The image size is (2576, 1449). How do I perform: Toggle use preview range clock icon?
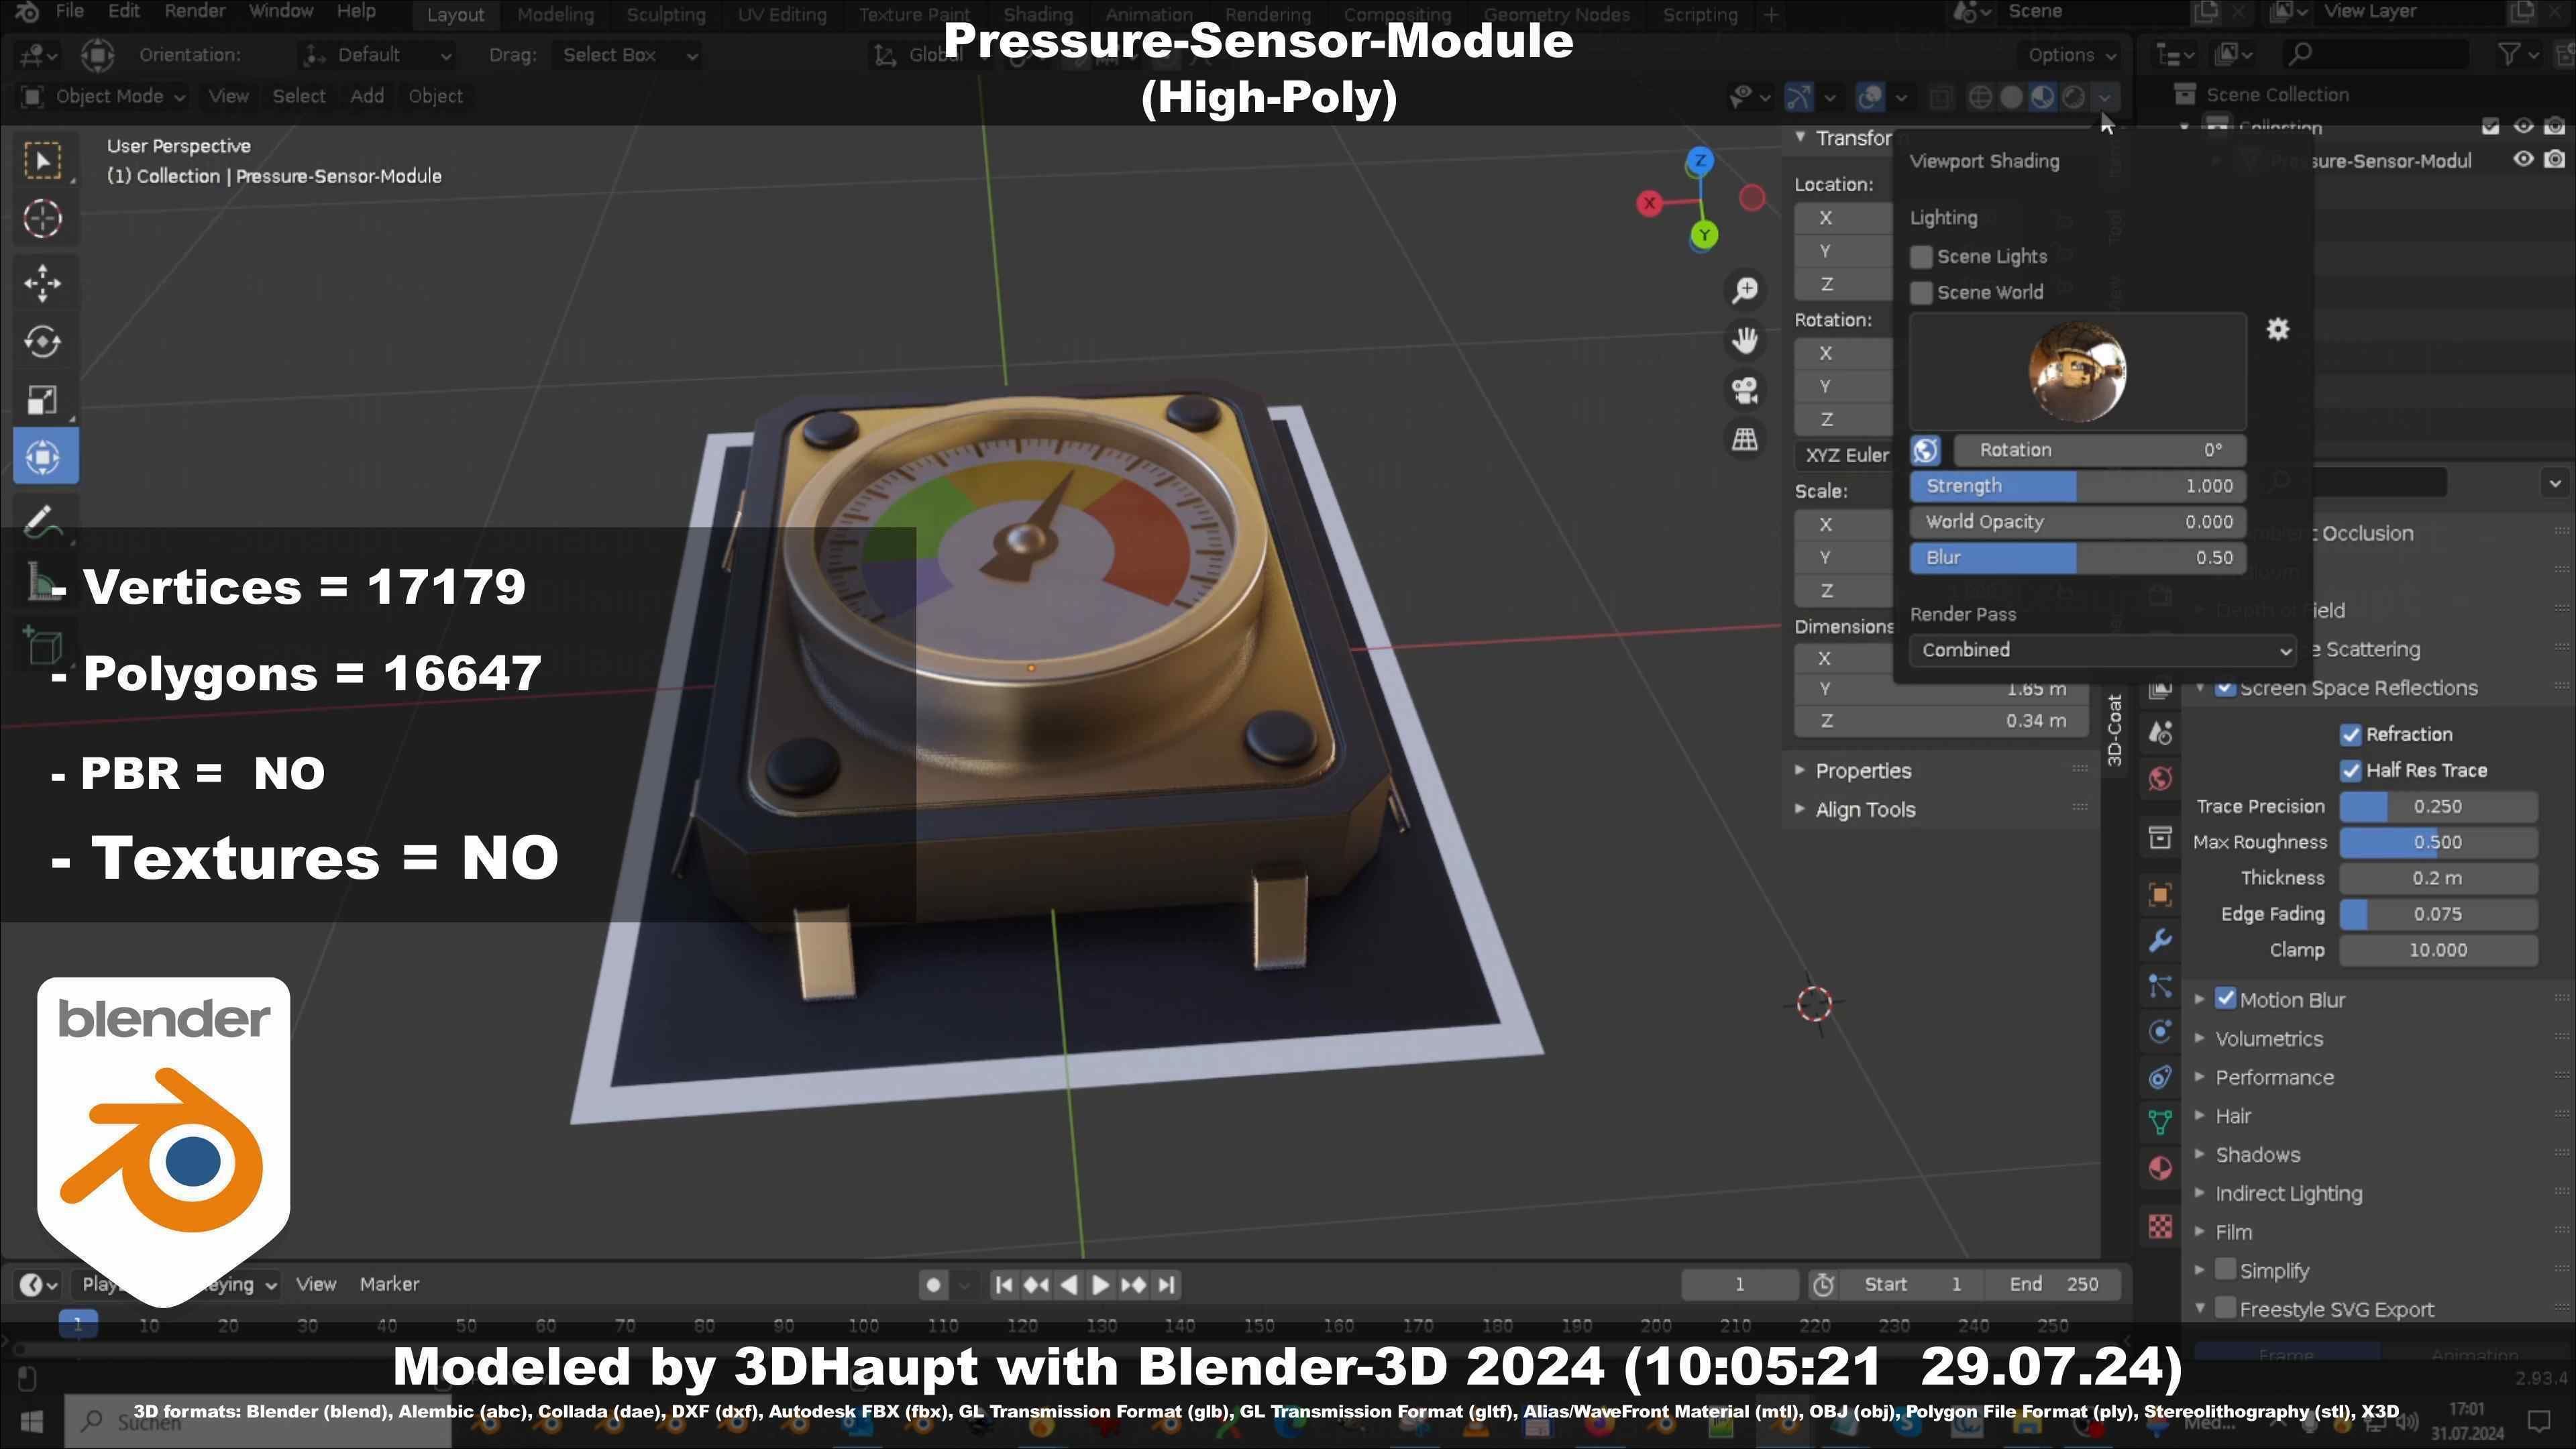coord(1823,1285)
